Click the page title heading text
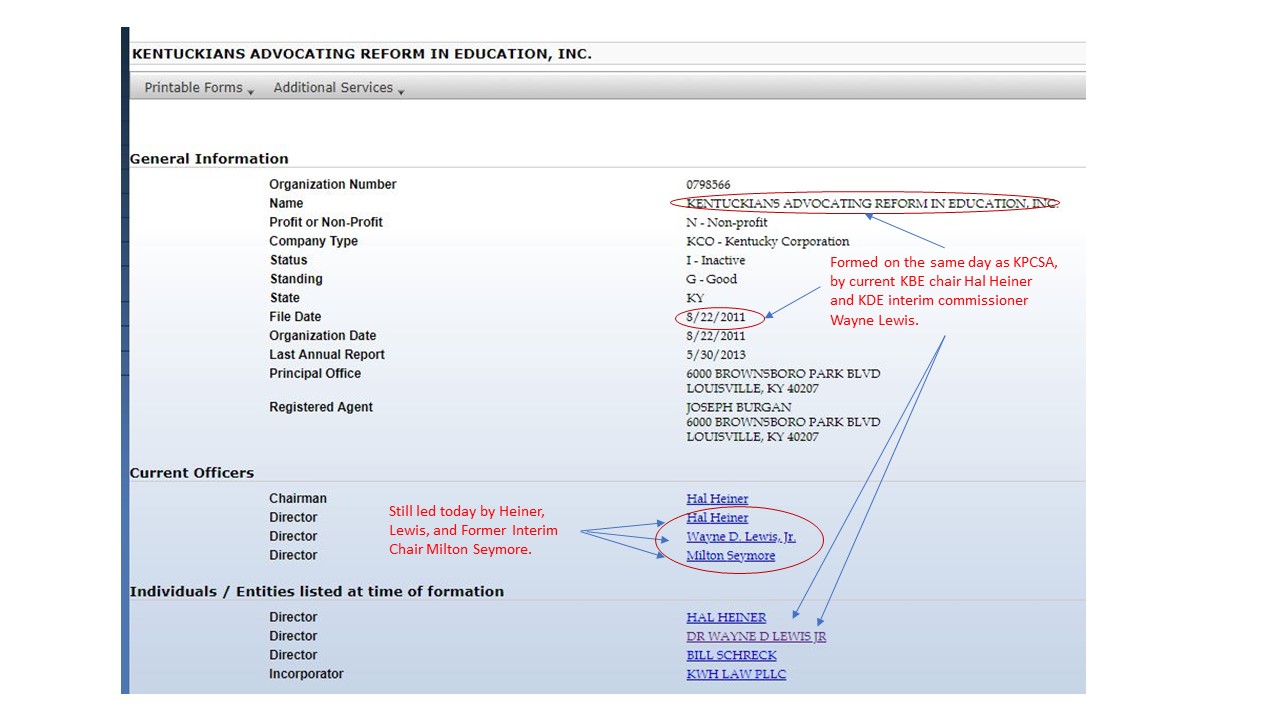Screen dimensions: 1280x720 362,54
